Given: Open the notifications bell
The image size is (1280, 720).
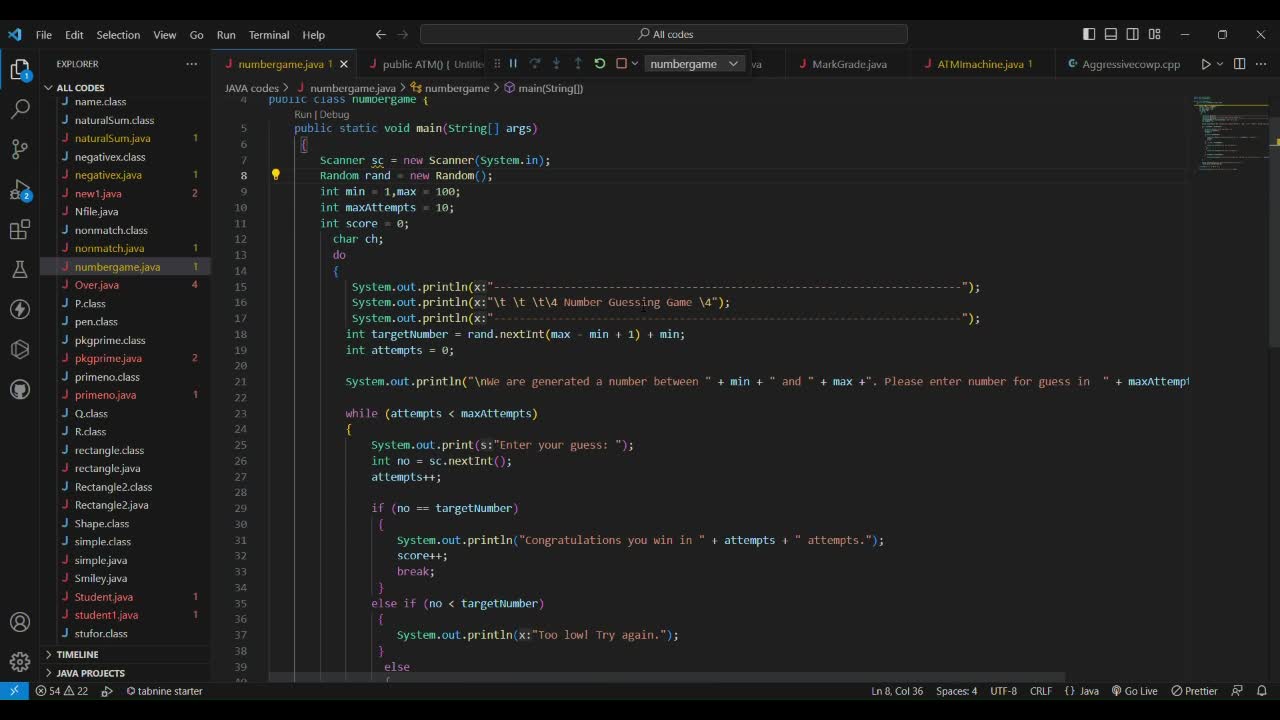Looking at the screenshot, I should pos(1262,691).
